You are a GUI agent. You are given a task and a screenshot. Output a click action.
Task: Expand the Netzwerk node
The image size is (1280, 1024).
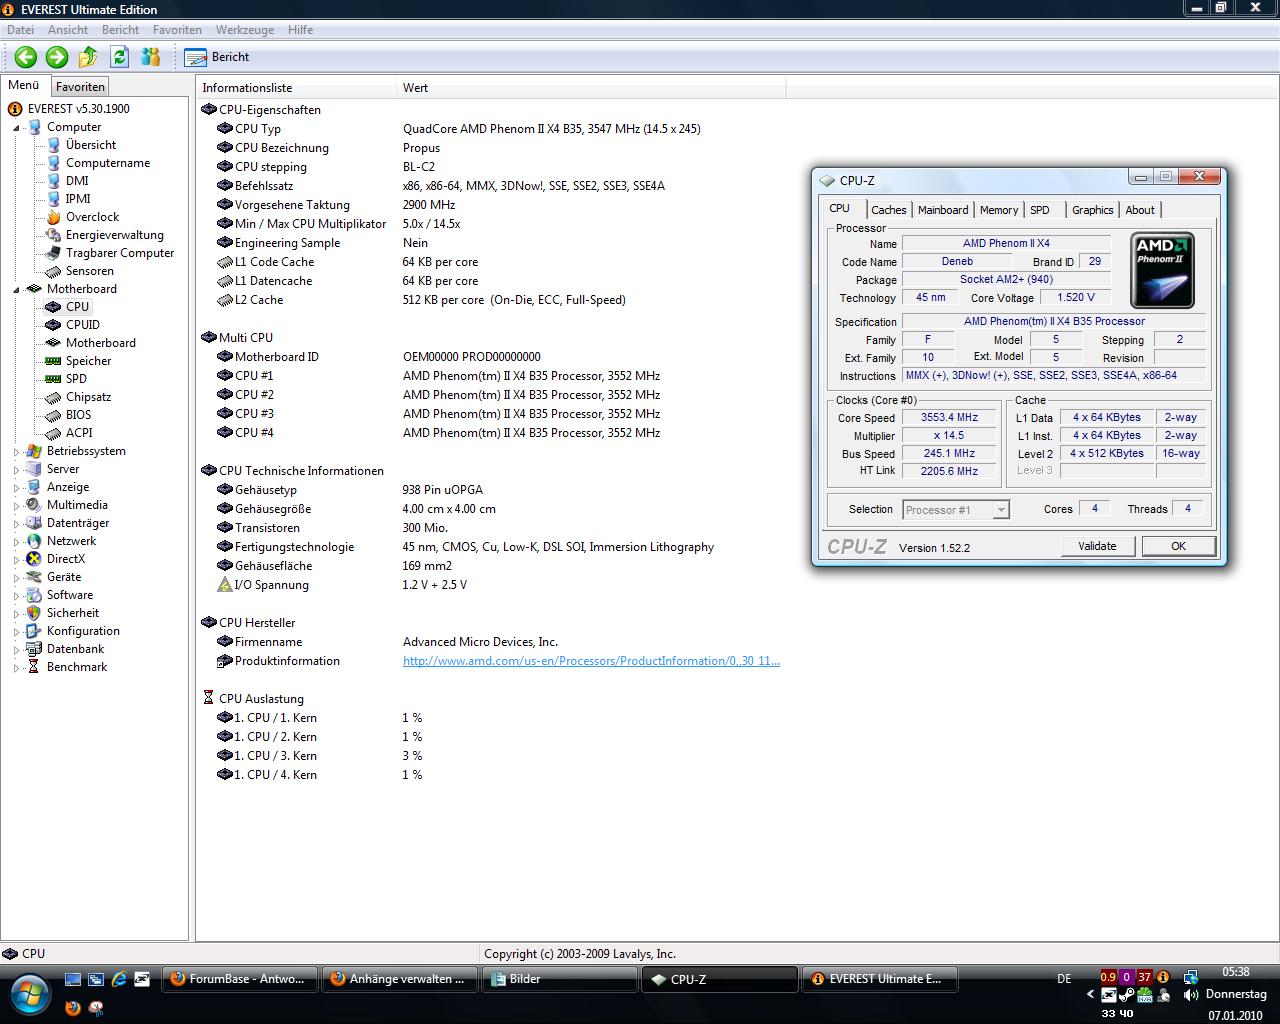point(16,541)
